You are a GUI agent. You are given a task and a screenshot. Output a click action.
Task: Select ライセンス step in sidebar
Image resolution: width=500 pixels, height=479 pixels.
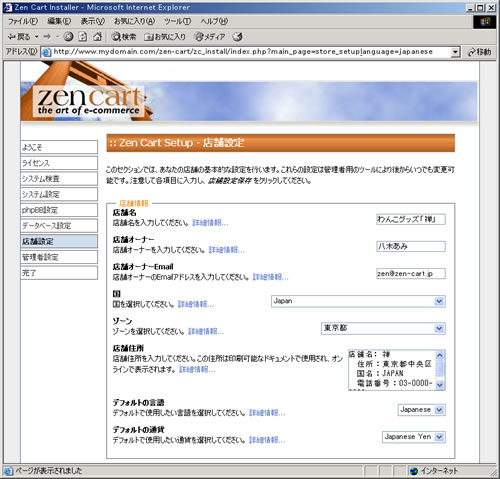(x=59, y=163)
